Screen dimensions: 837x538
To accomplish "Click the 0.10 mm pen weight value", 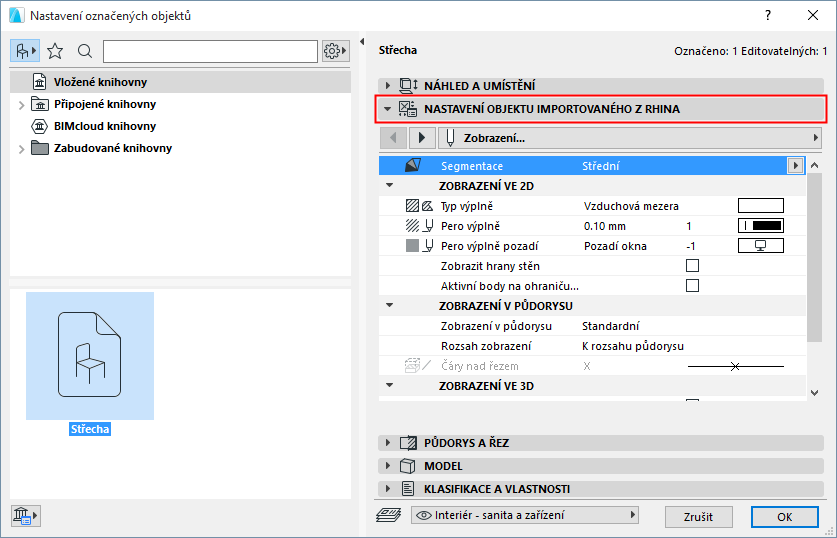I will (604, 226).
